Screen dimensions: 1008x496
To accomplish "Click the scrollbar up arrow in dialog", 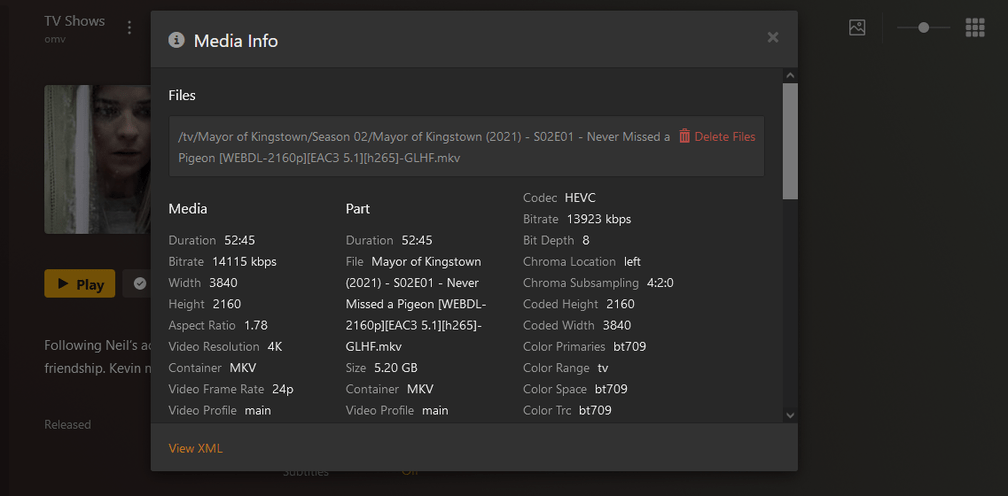I will tap(790, 75).
